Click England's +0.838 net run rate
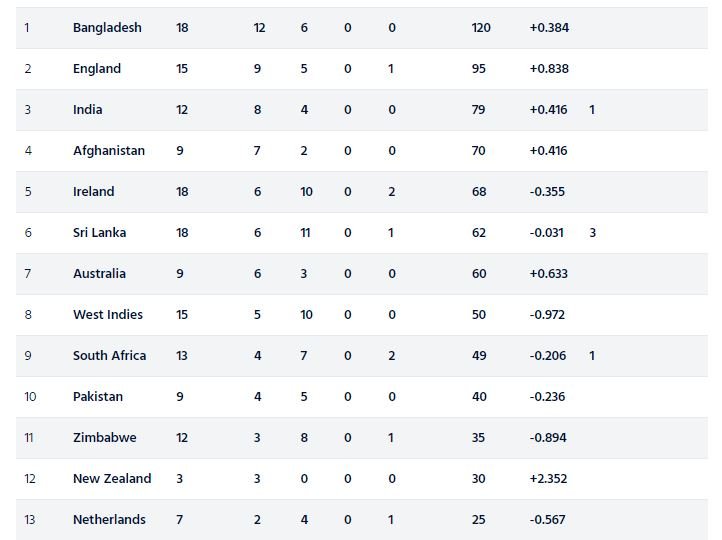 click(x=549, y=69)
